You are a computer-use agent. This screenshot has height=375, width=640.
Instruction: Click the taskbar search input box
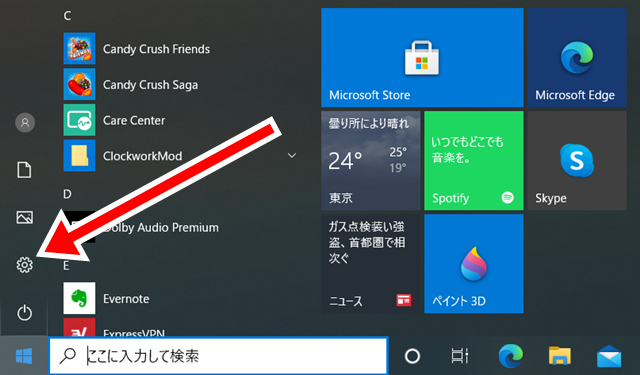(x=218, y=356)
